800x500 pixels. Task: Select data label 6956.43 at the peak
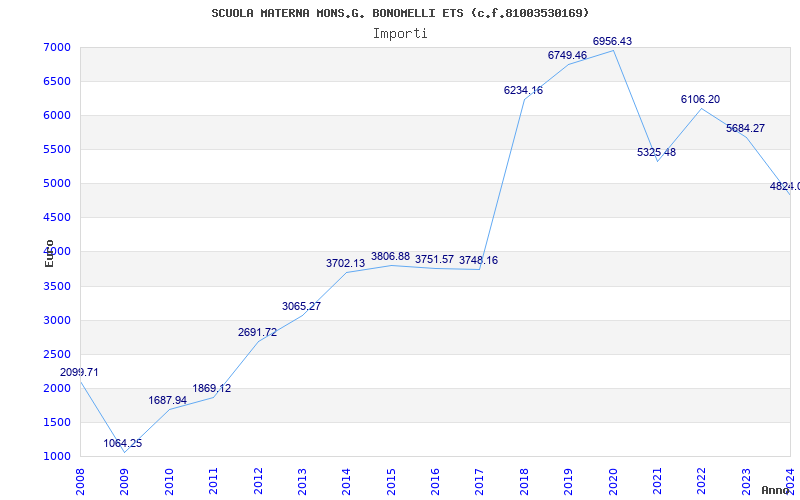coord(612,41)
